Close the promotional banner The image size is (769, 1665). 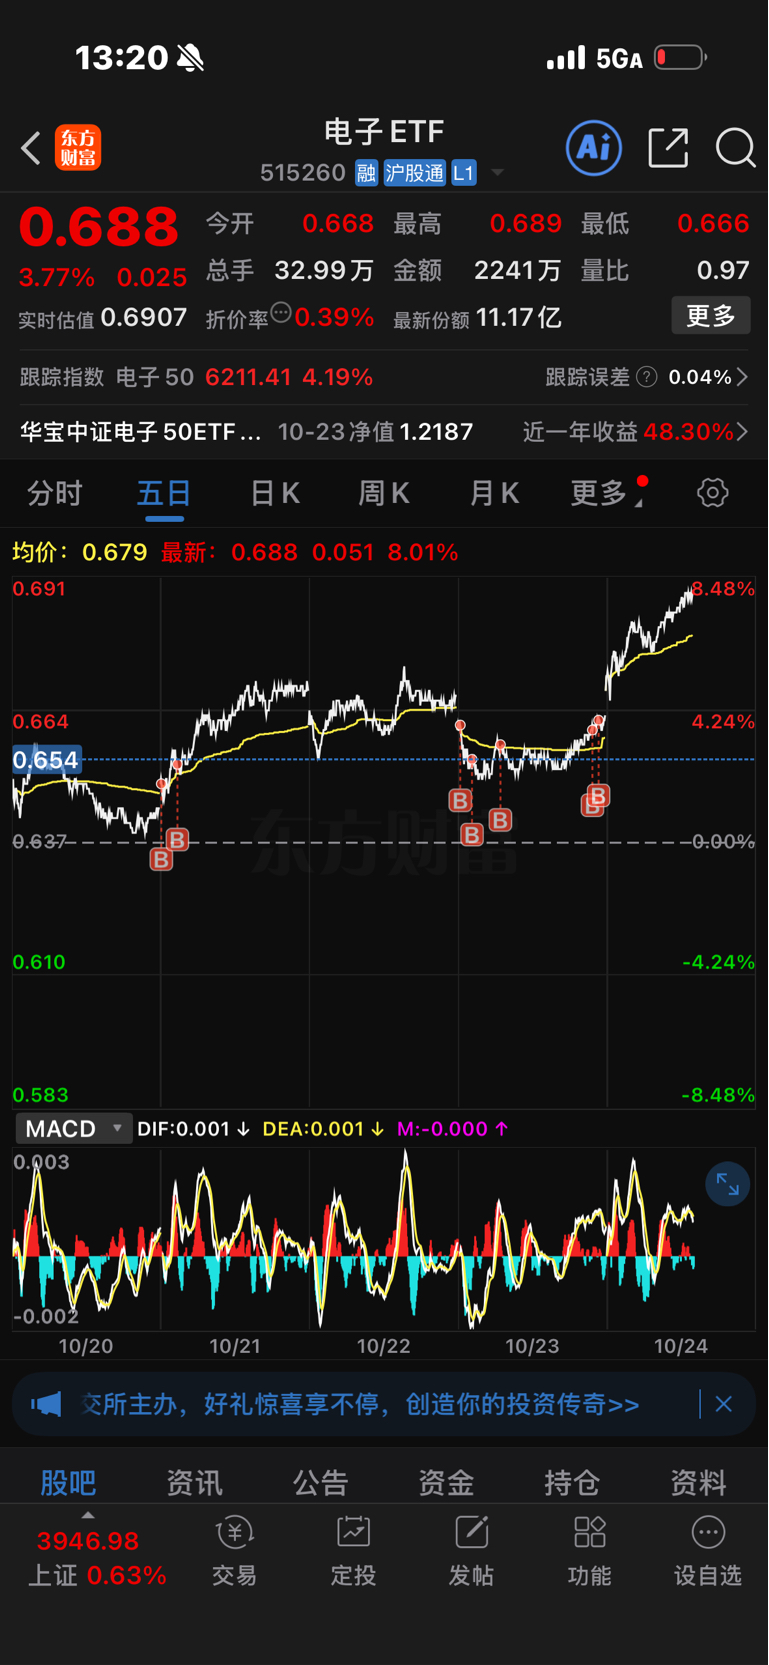724,1404
